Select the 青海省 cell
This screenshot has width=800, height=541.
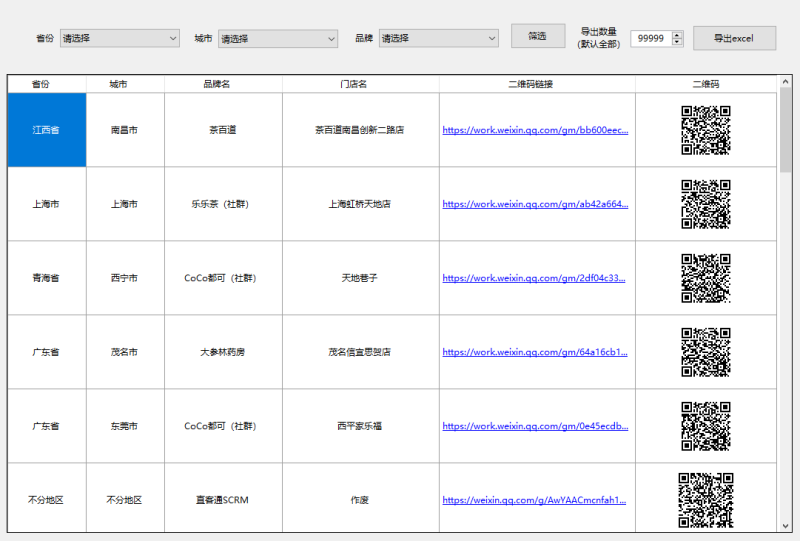click(x=47, y=278)
